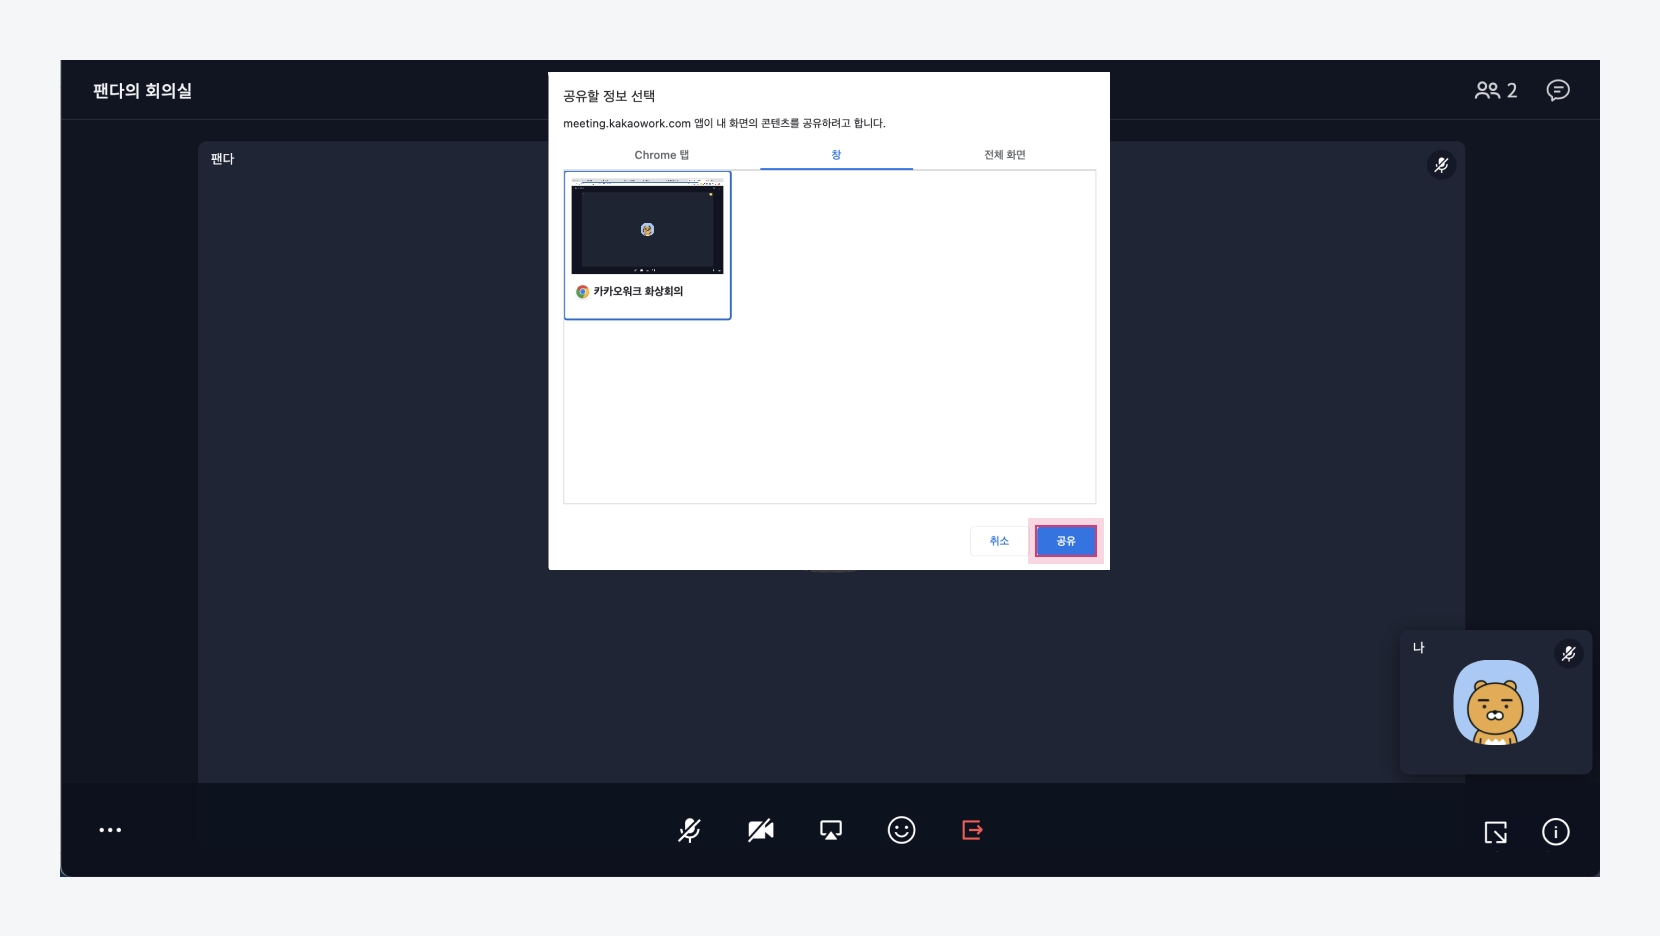Image resolution: width=1660 pixels, height=936 pixels.
Task: Switch to the 전체 화면 tab
Action: click(1004, 155)
